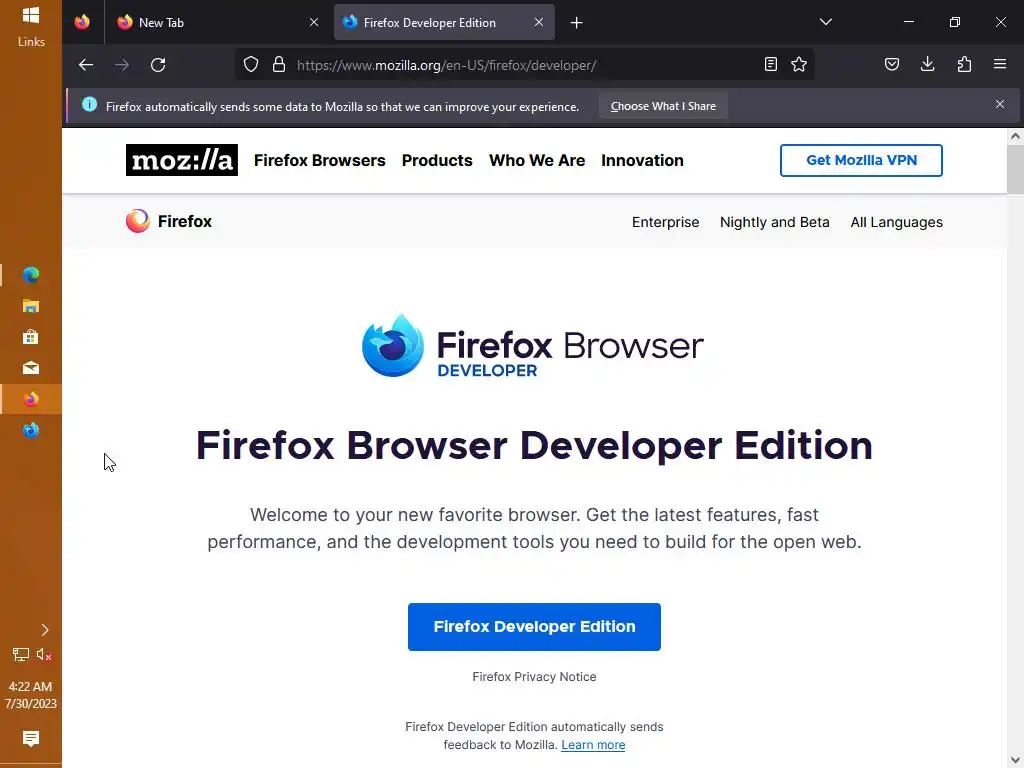
Task: Expand Firefox Browsers navigation menu
Action: coord(319,161)
